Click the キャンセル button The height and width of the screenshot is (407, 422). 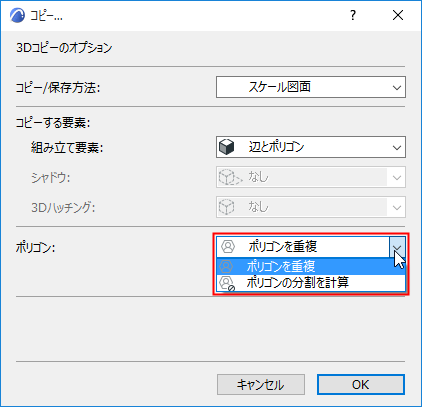261,385
